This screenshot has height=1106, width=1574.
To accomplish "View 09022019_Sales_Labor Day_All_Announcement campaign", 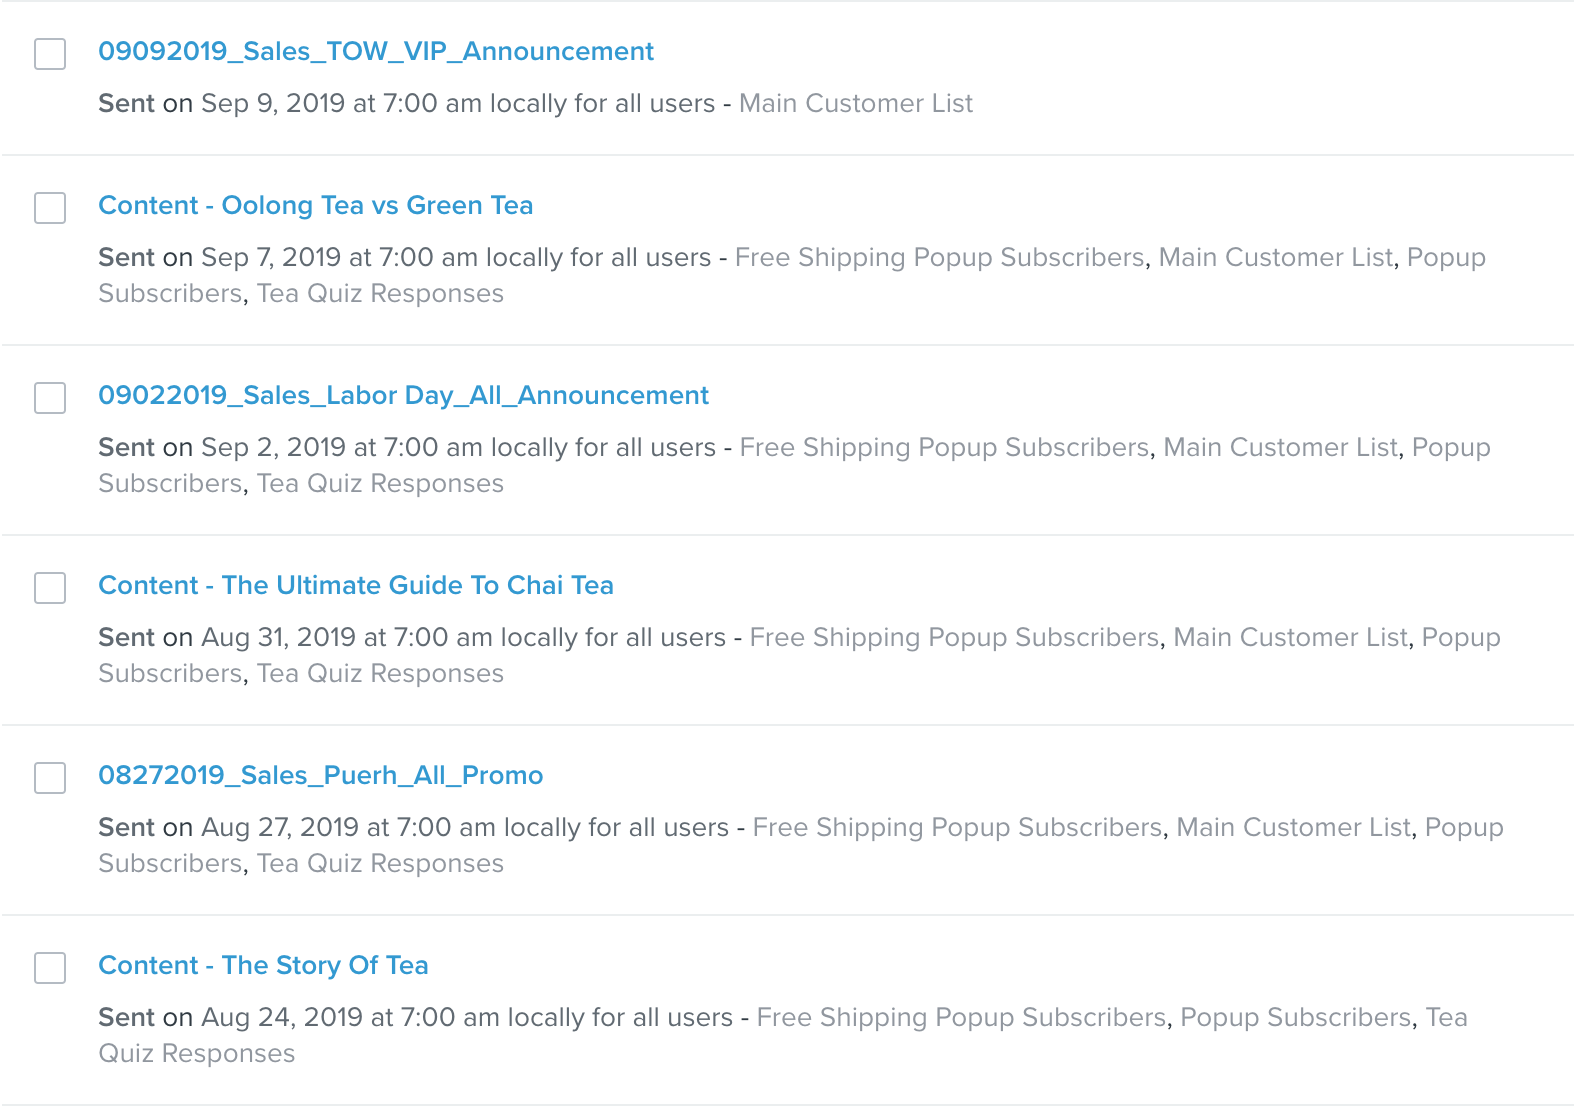I will click(403, 396).
